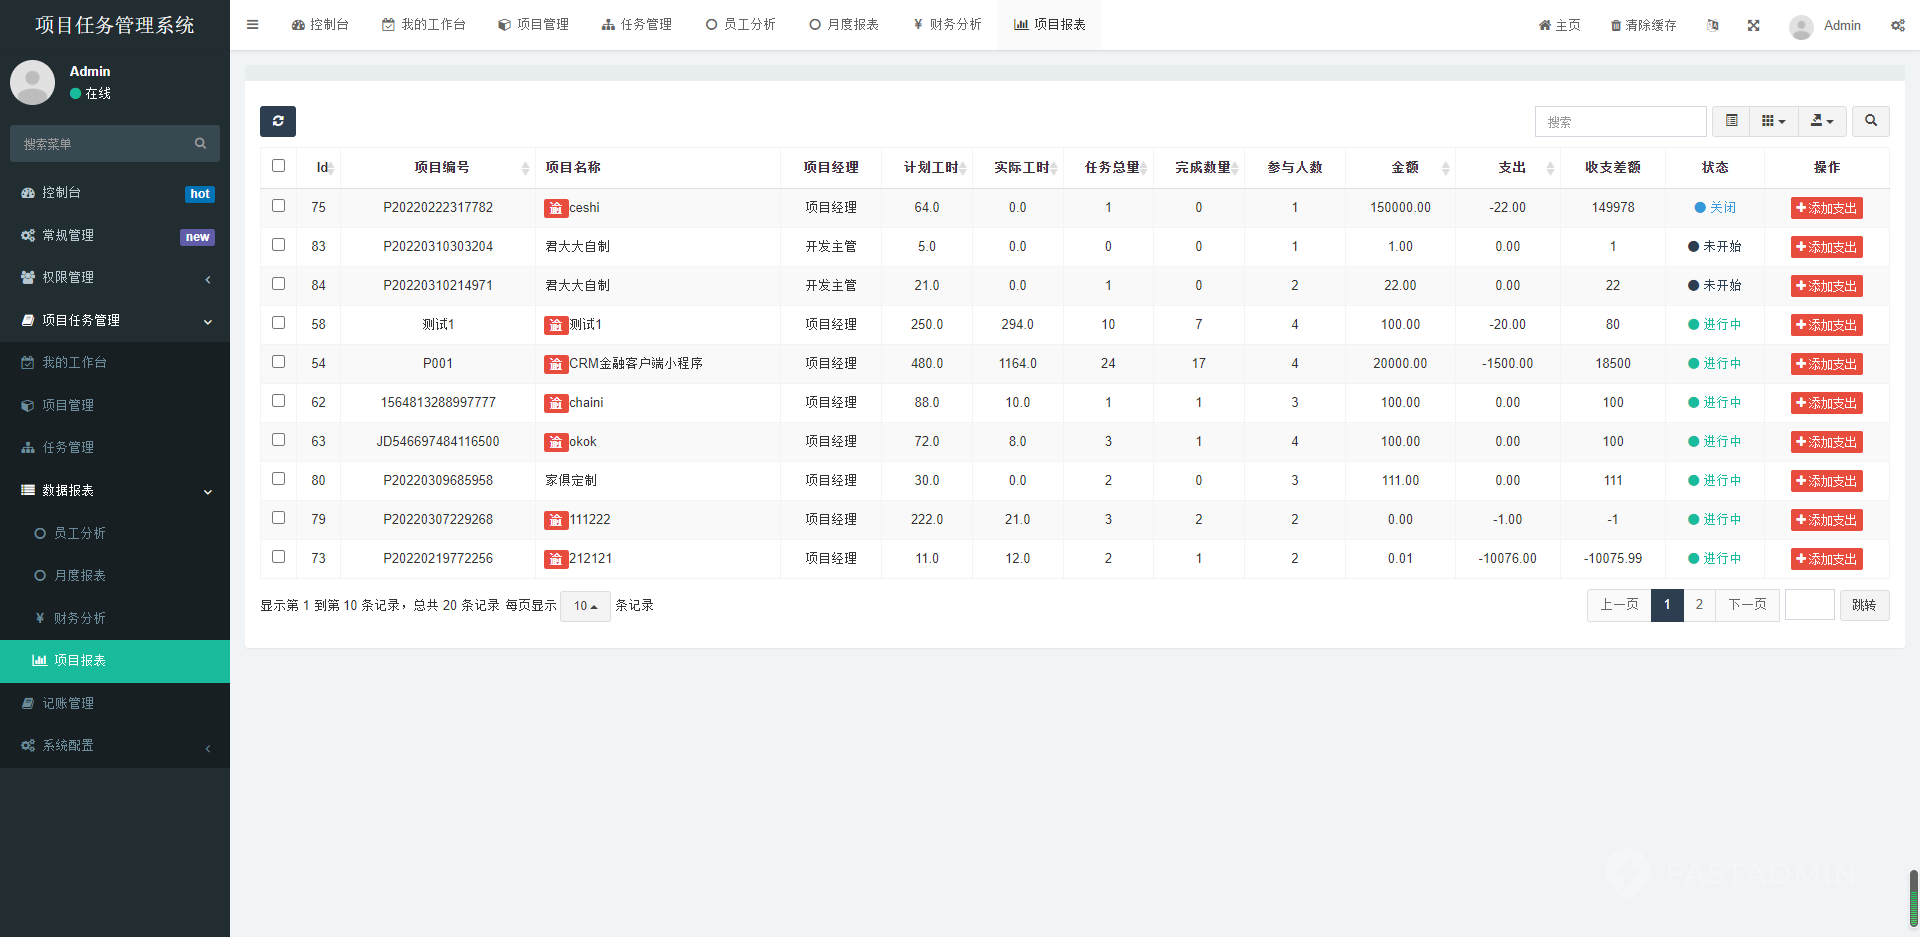Image resolution: width=1920 pixels, height=937 pixels.
Task: Open the translation/language icon in the header
Action: (x=1713, y=25)
